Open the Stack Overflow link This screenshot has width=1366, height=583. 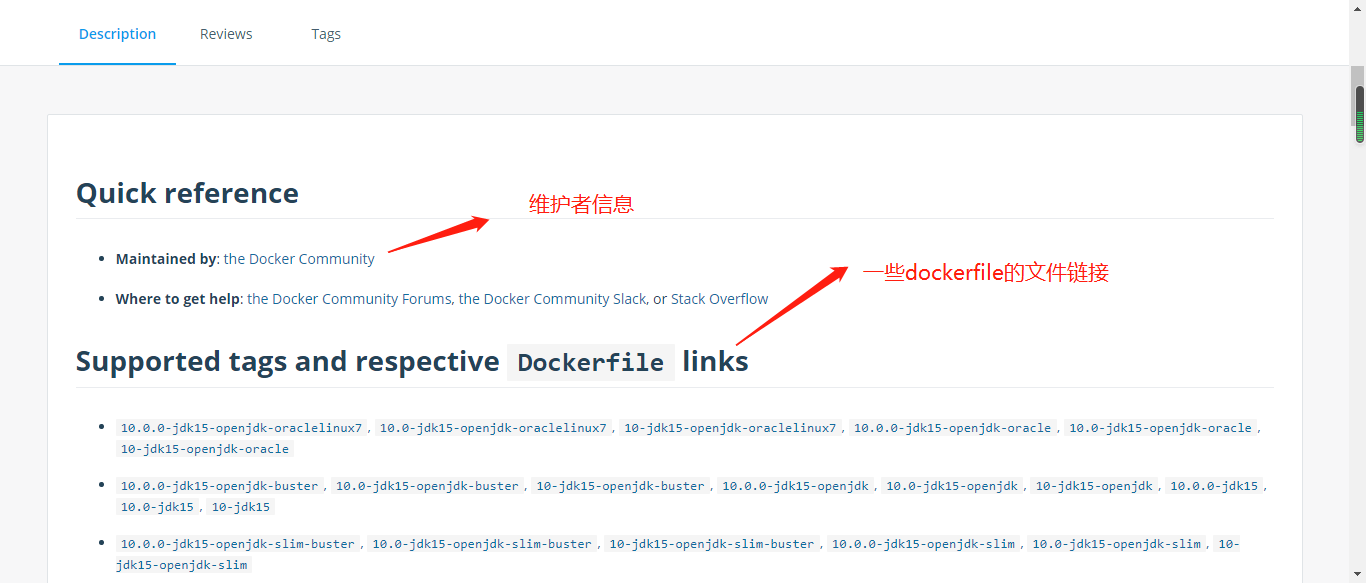point(718,298)
